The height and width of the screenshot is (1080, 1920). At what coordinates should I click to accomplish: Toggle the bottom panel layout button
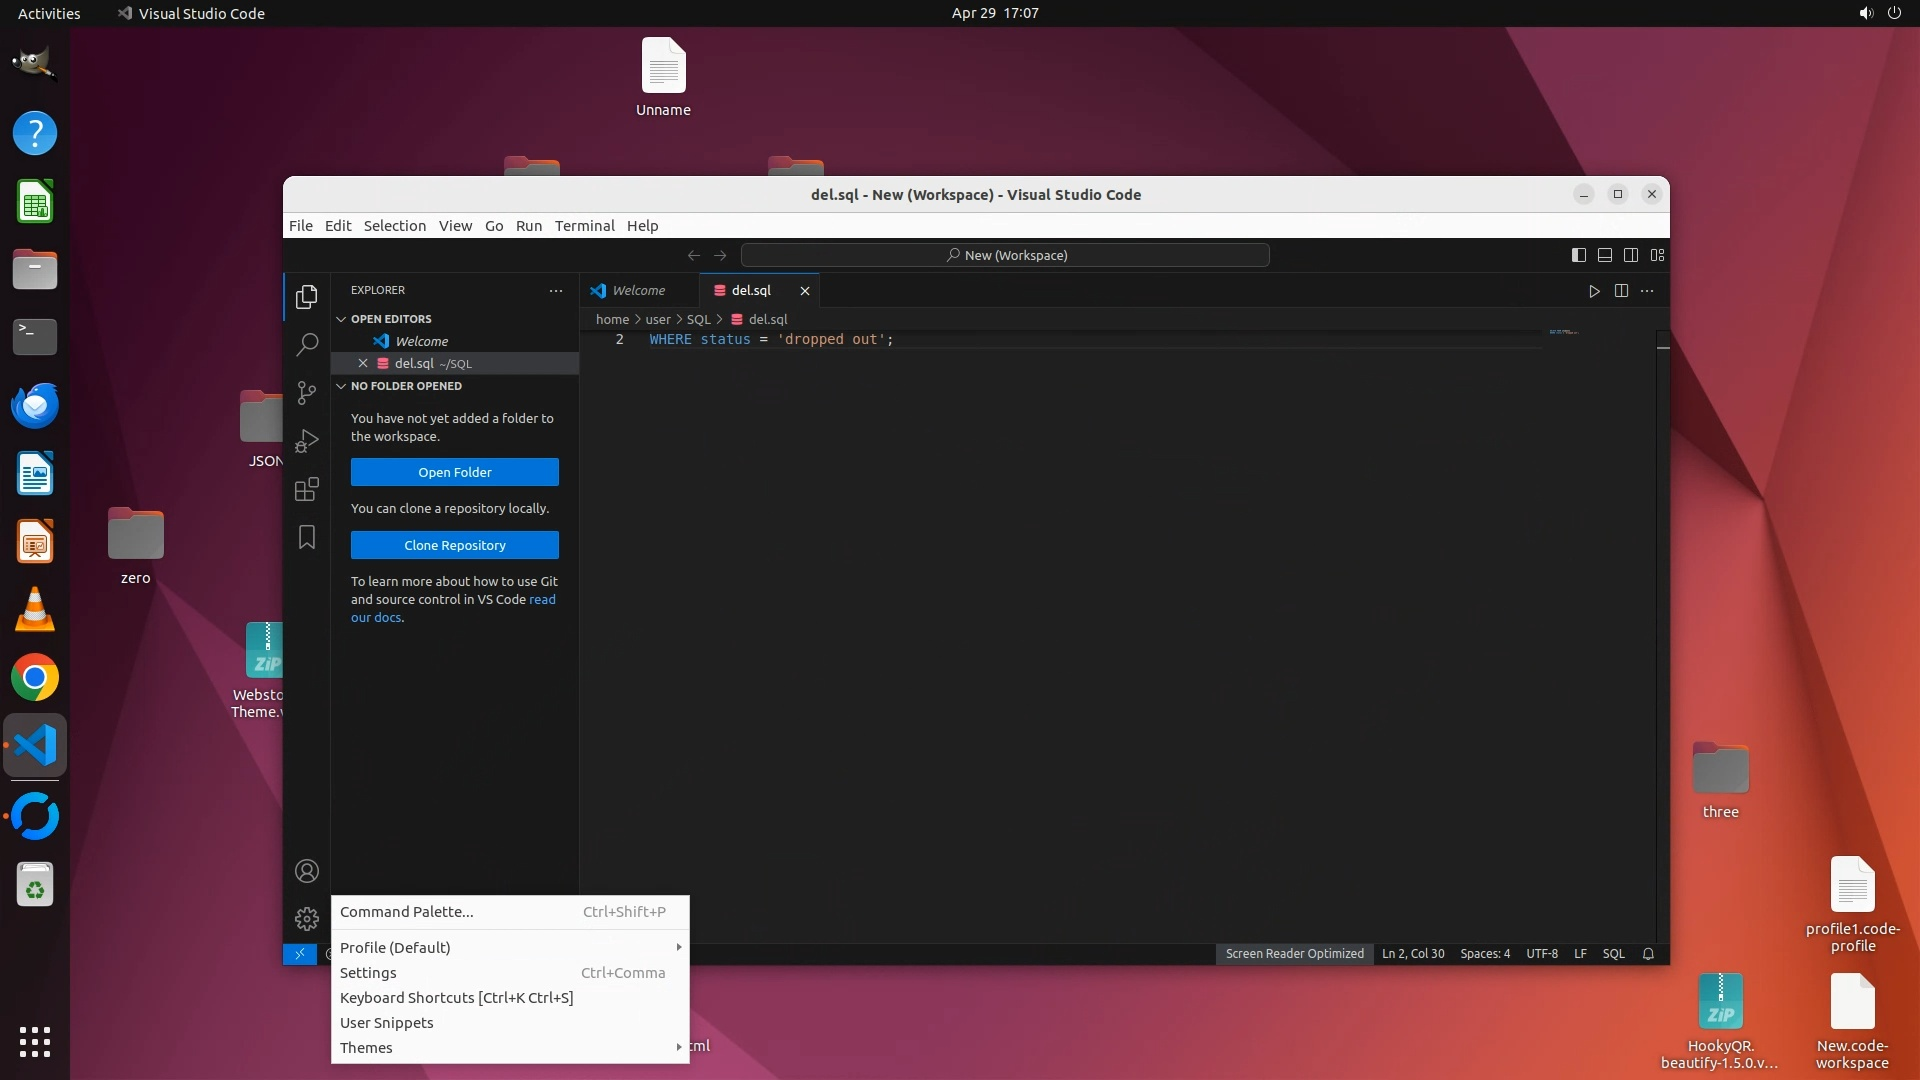coord(1604,255)
